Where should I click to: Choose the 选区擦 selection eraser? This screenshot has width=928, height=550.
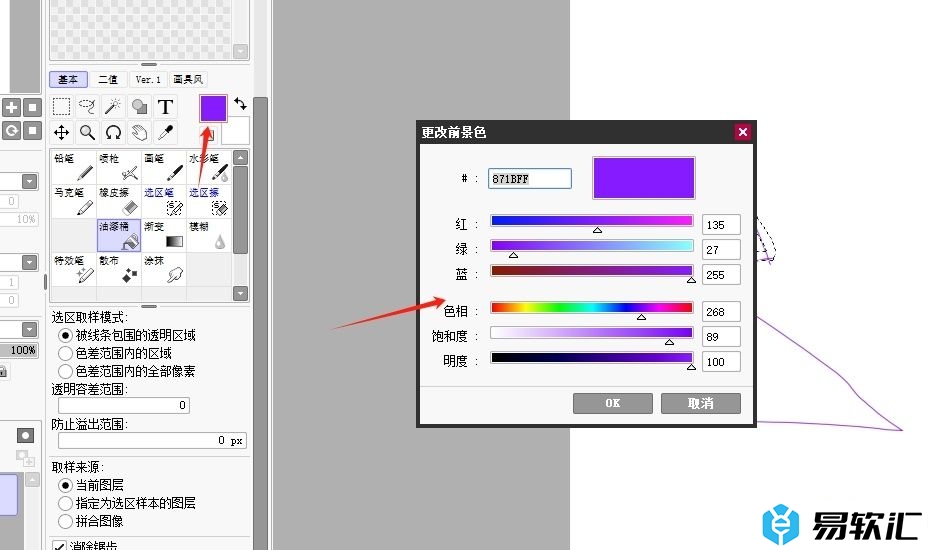coord(209,201)
